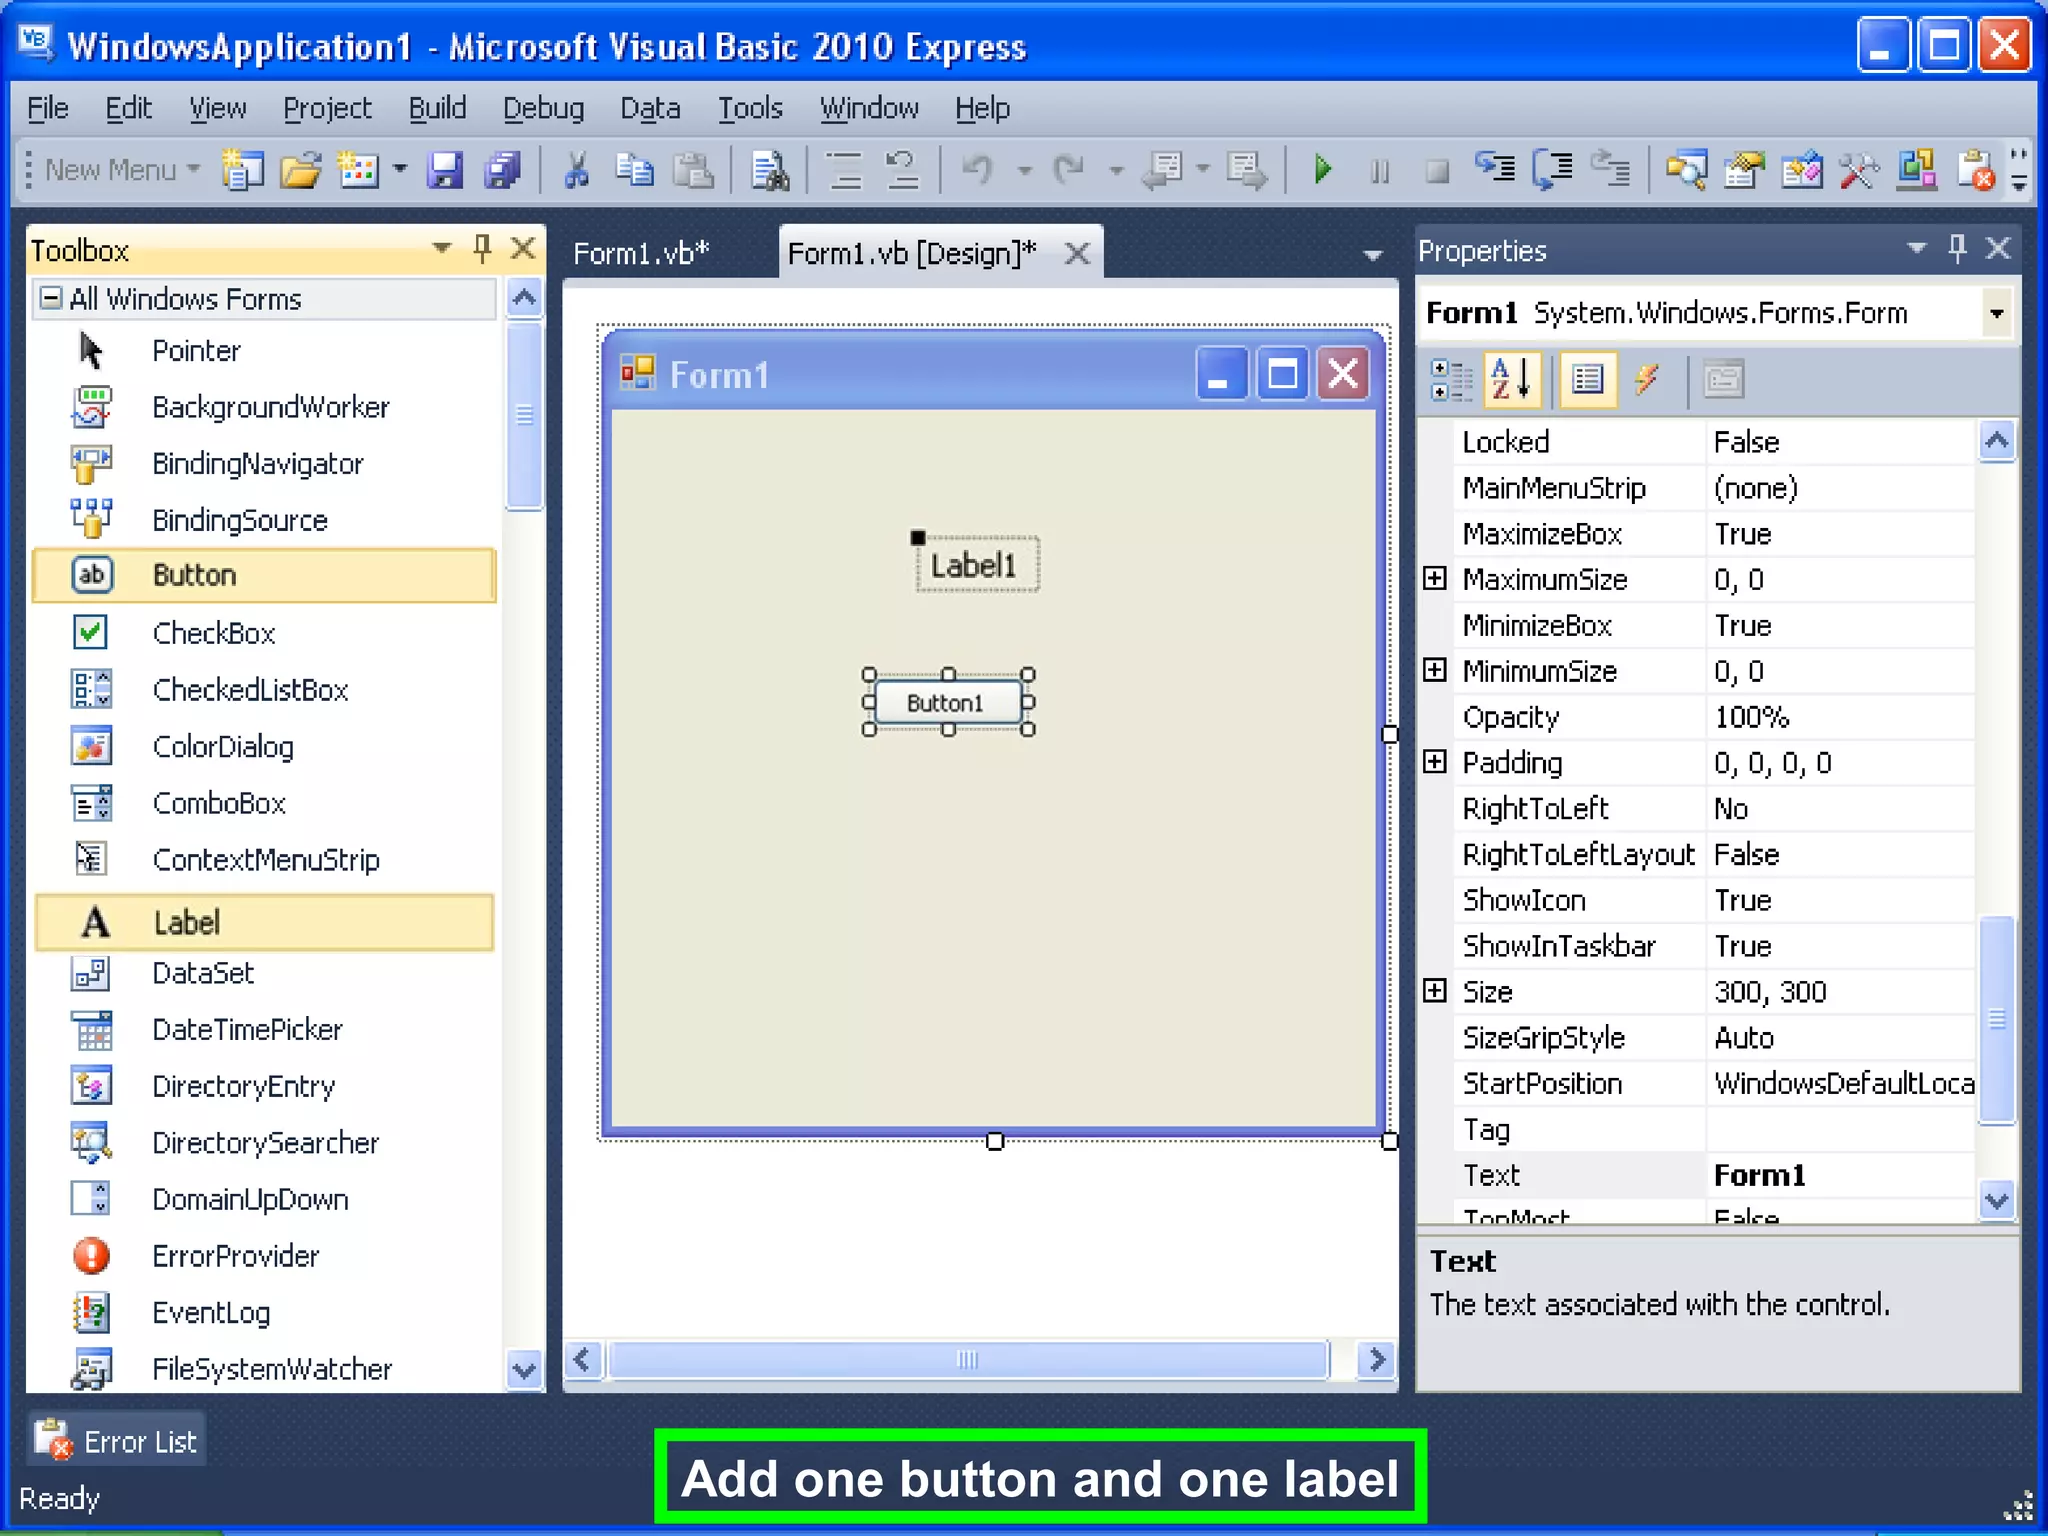2048x1536 pixels.
Task: Select the CheckBox tool in Toolbox
Action: (x=213, y=633)
